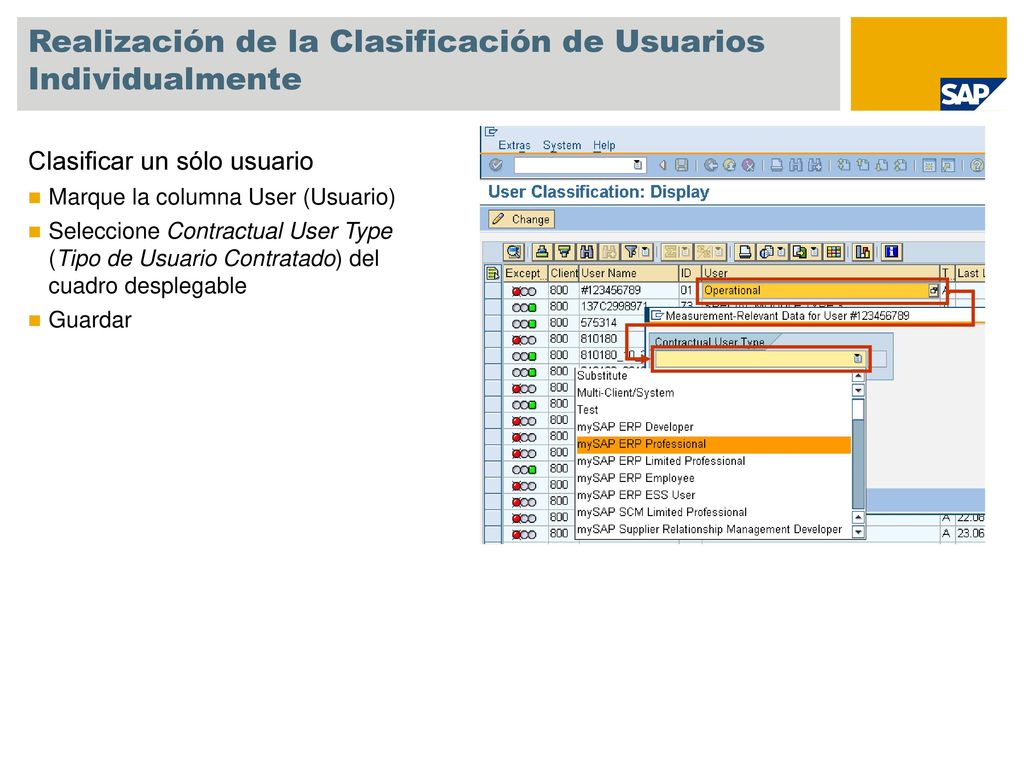This screenshot has height=768, width=1024.
Task: Click the Client column header
Action: pos(563,273)
